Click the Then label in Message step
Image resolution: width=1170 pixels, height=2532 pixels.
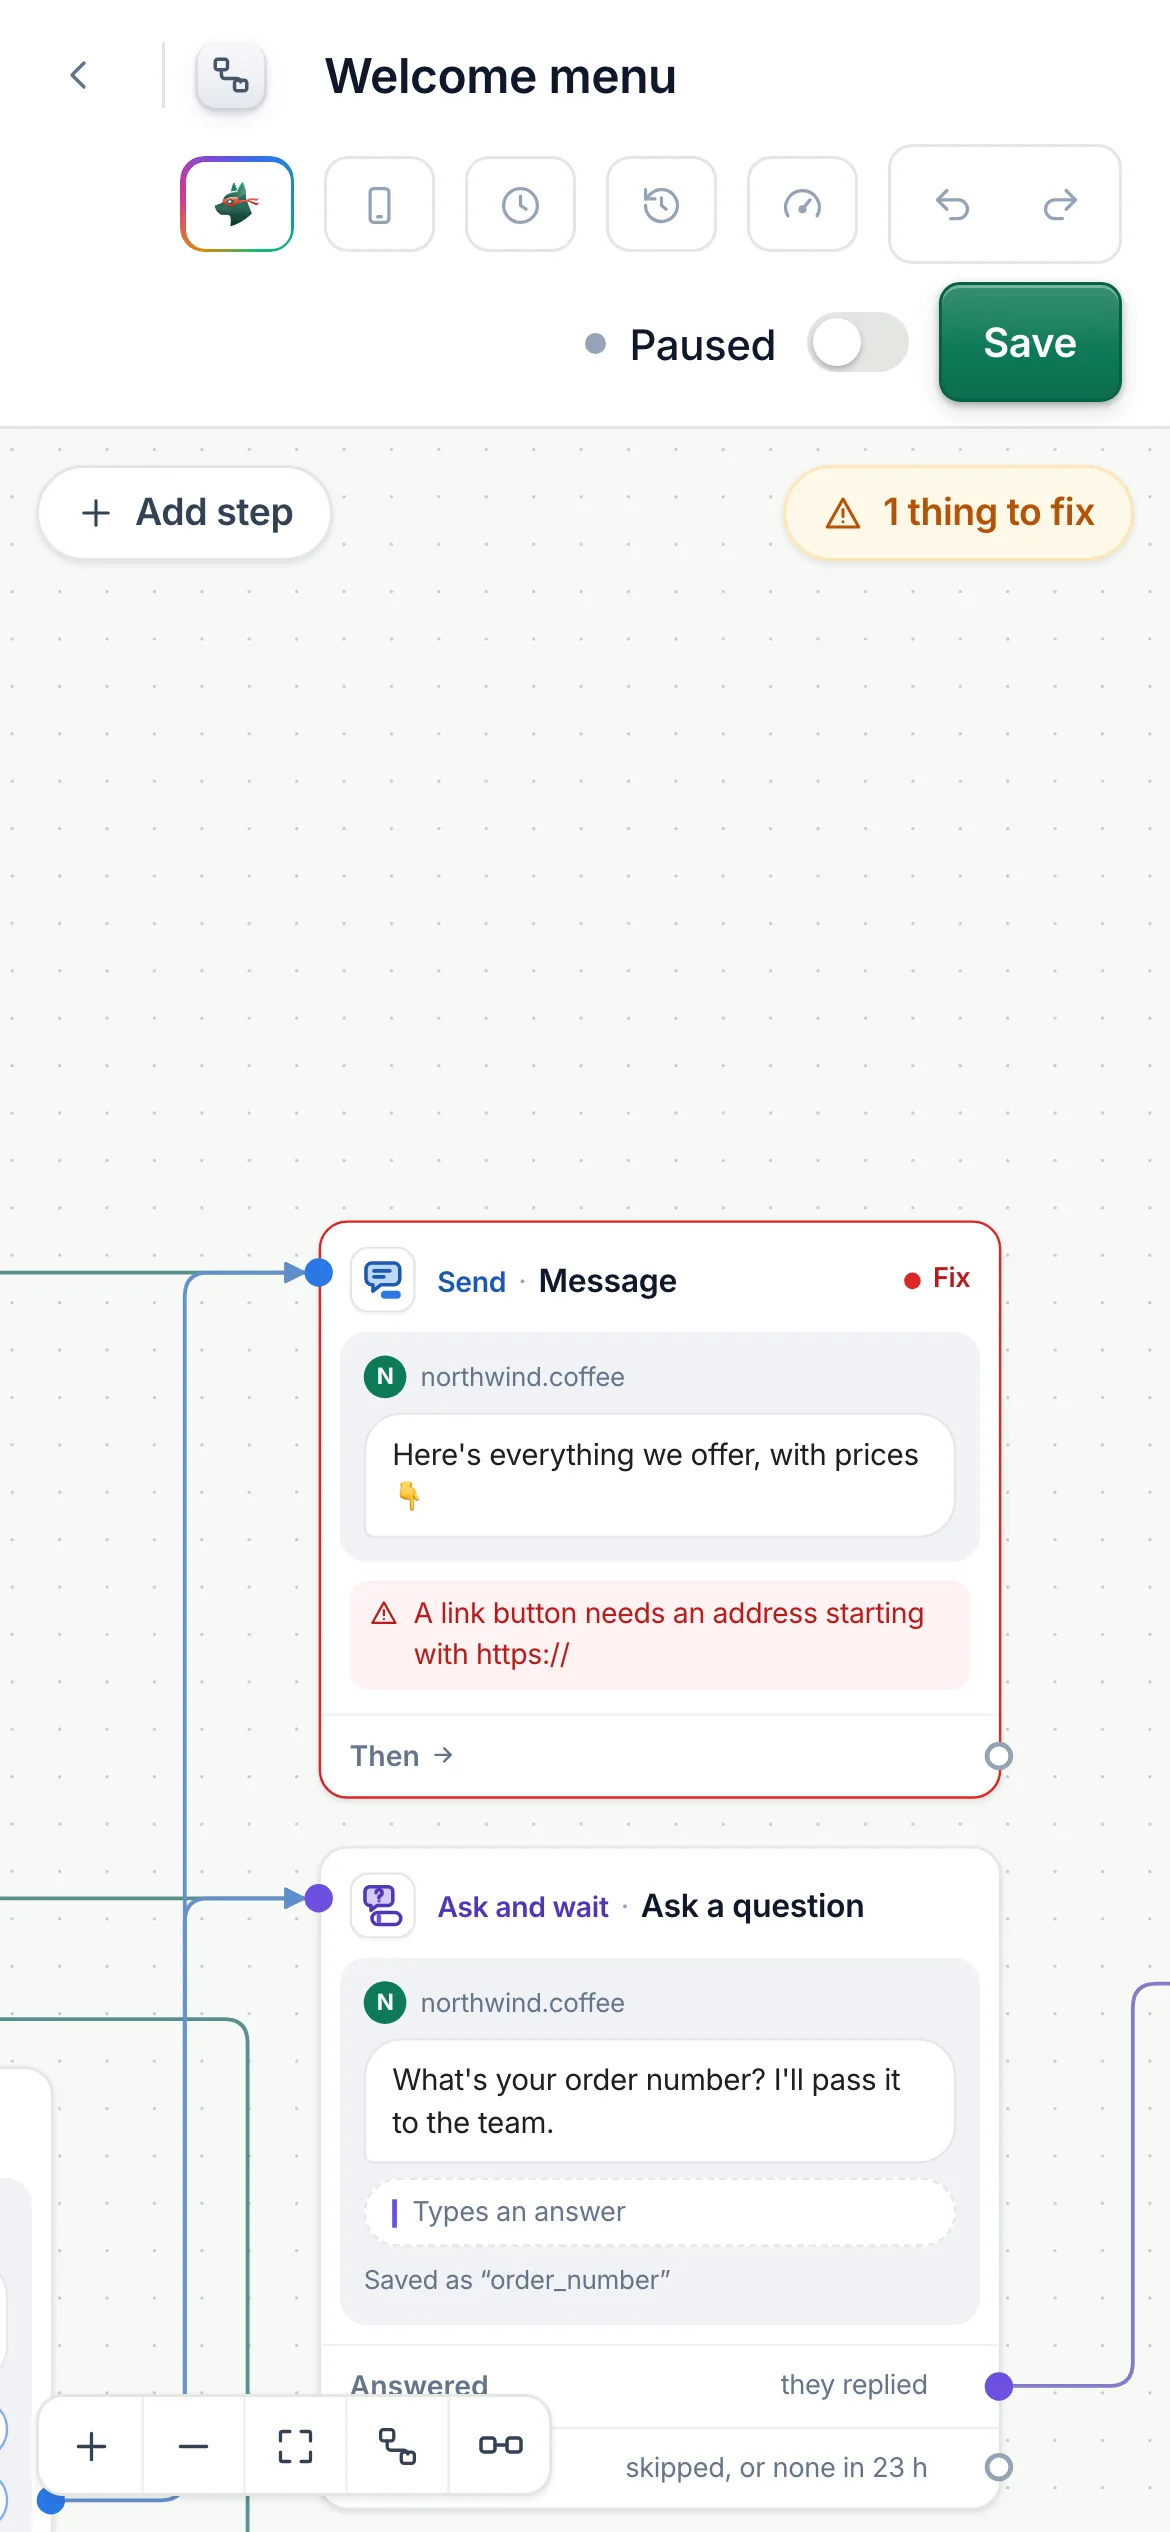pyautogui.click(x=402, y=1756)
